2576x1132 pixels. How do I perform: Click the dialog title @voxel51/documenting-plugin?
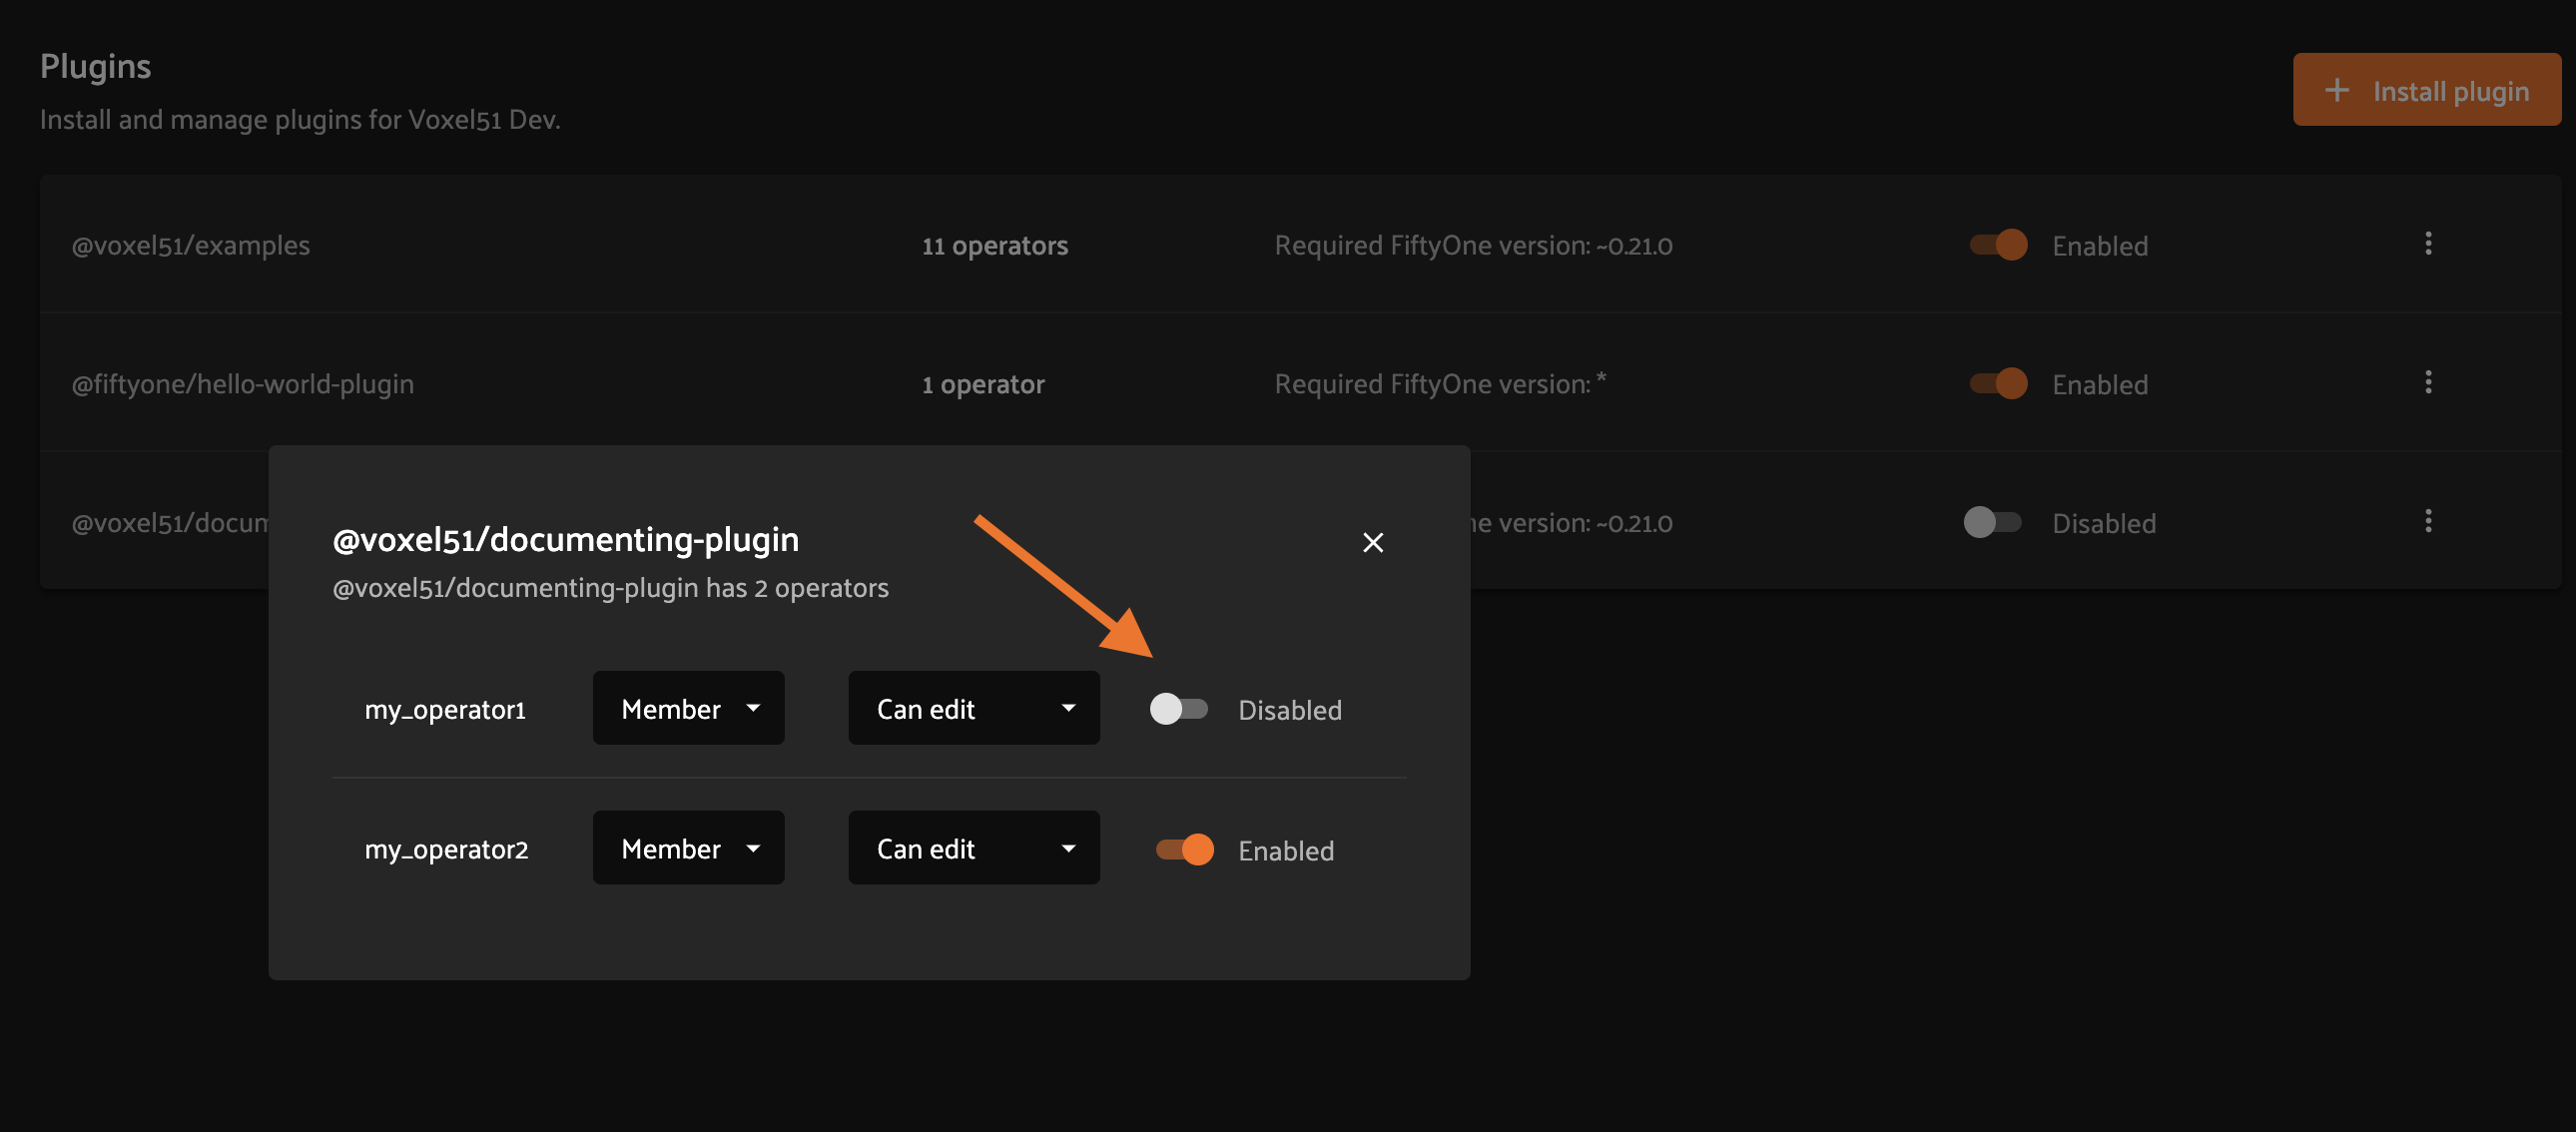tap(566, 540)
